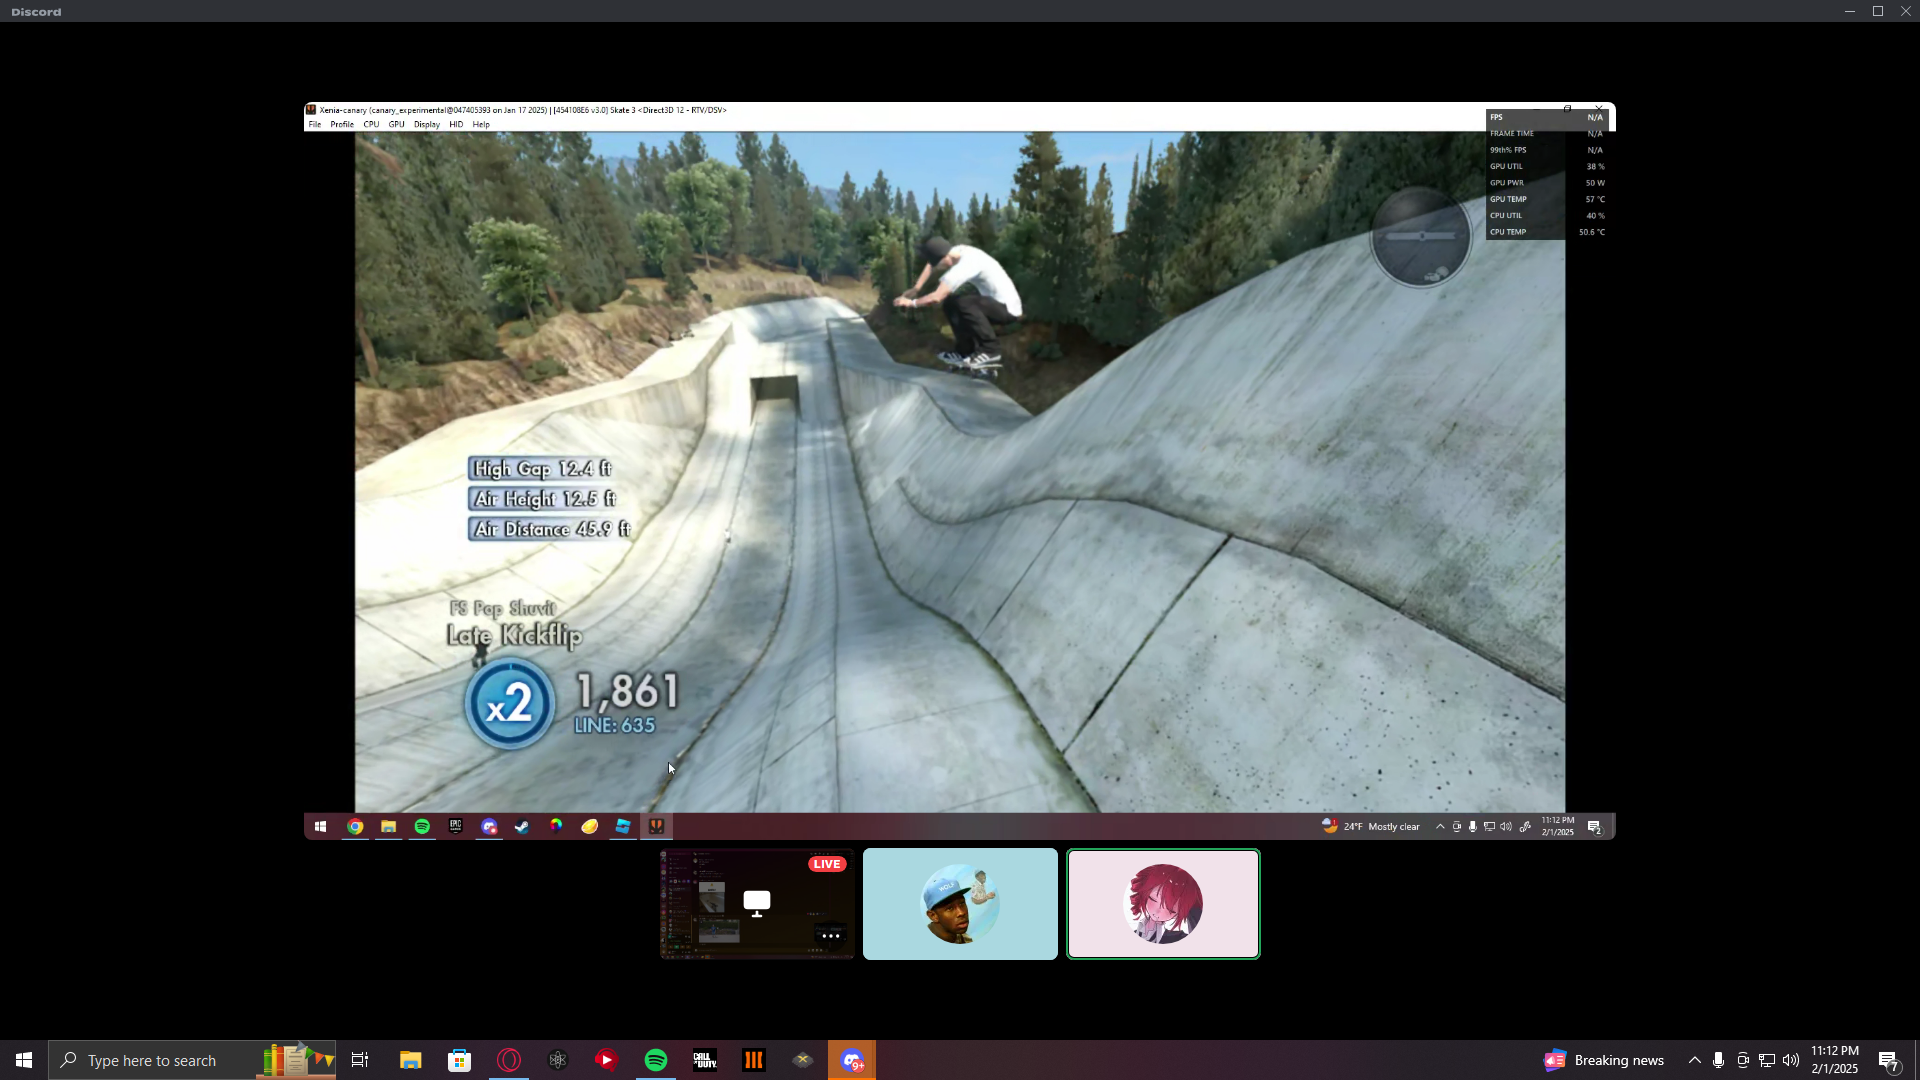Screen dimensions: 1920x1080
Task: Toggle the volume speaker tray icon
Action: click(x=1791, y=1060)
